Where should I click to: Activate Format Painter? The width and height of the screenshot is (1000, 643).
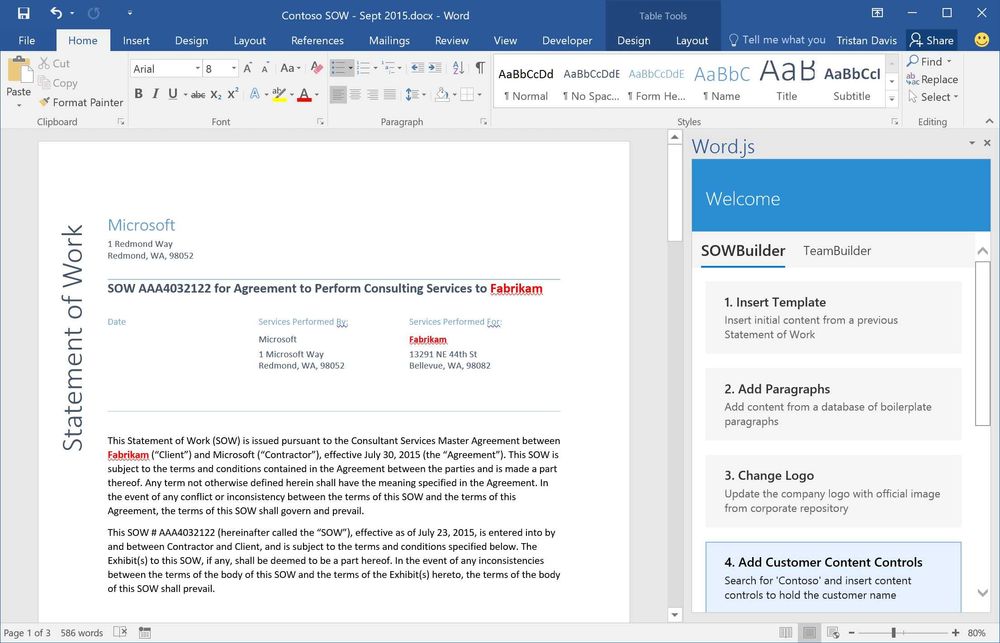click(81, 102)
